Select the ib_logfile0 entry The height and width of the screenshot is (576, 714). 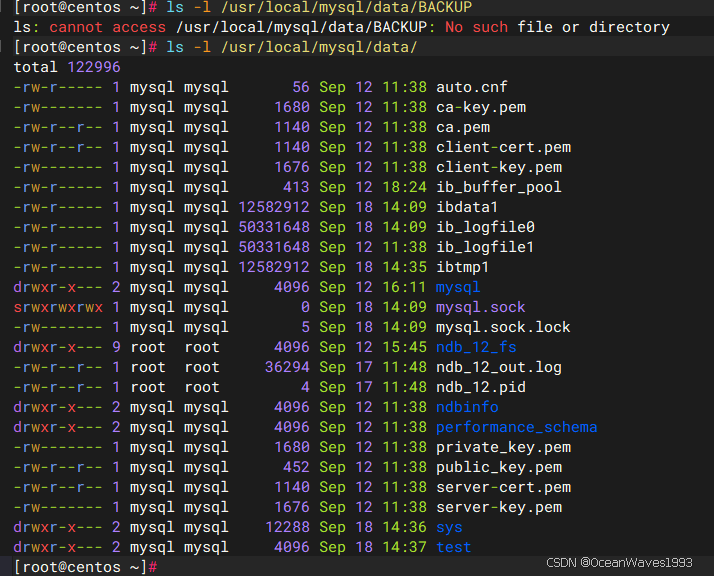pyautogui.click(x=485, y=227)
